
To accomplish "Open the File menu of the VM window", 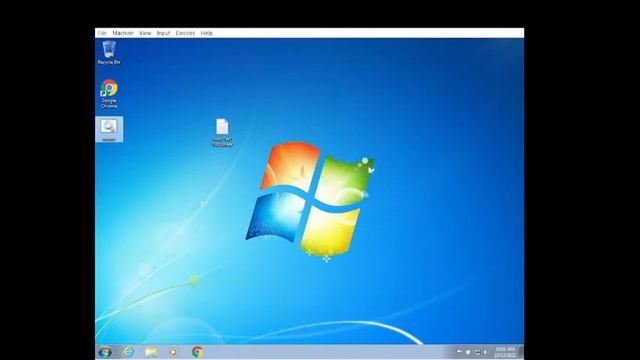I will [x=102, y=33].
